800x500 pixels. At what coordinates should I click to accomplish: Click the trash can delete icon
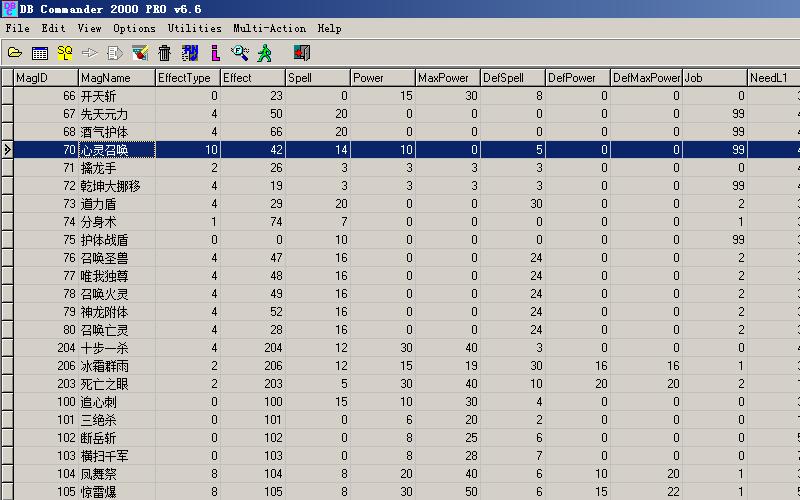click(165, 53)
